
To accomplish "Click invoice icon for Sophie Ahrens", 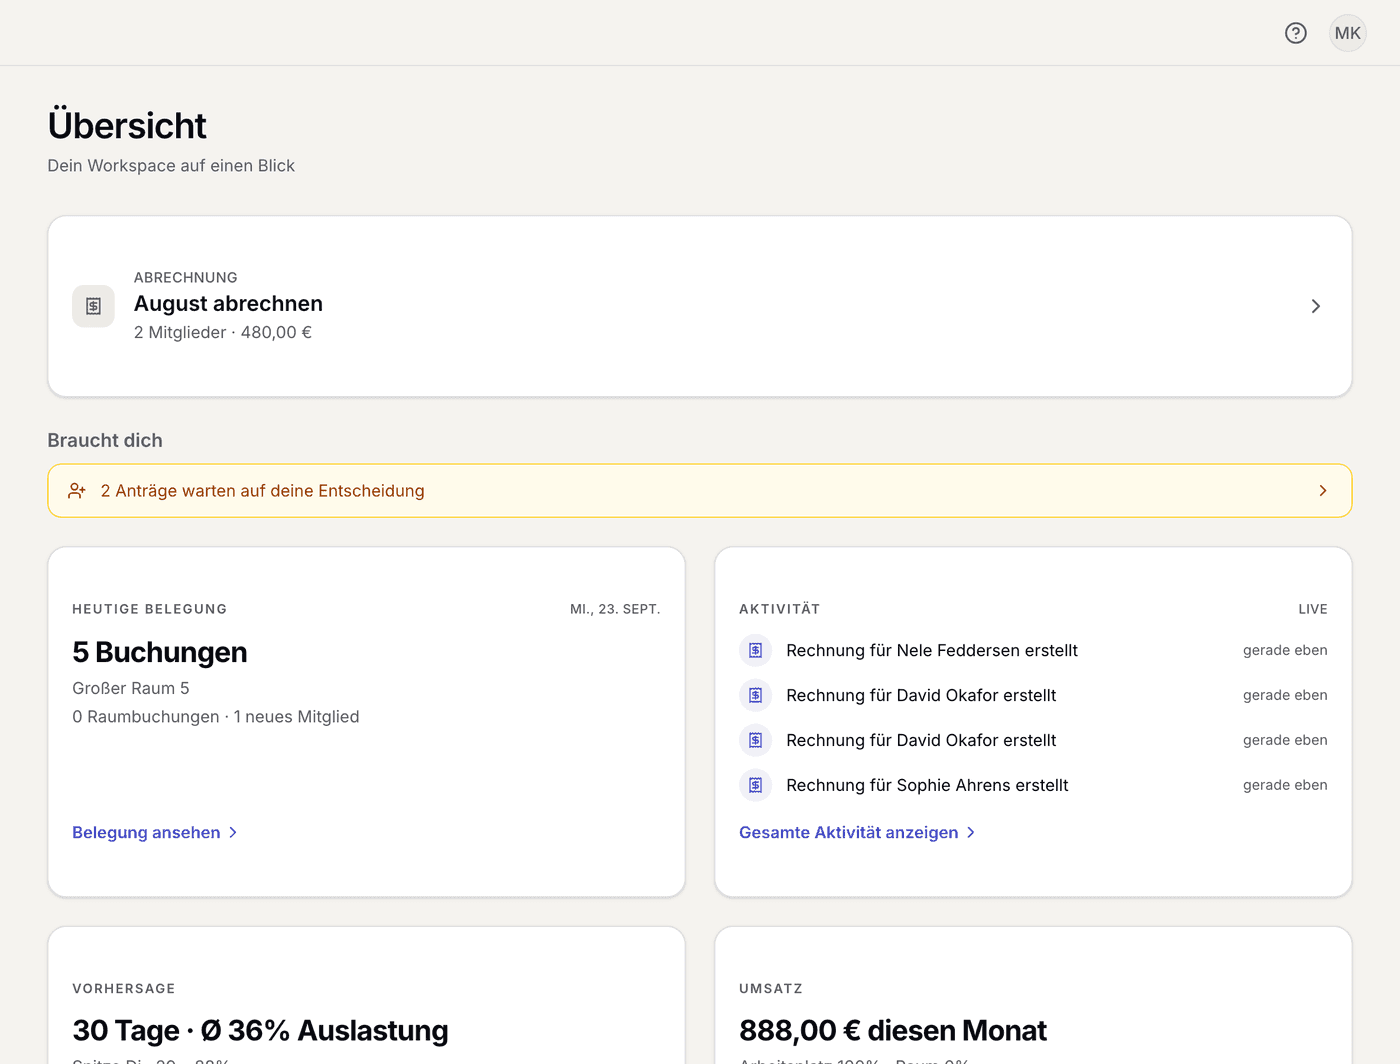I will click(x=755, y=785).
